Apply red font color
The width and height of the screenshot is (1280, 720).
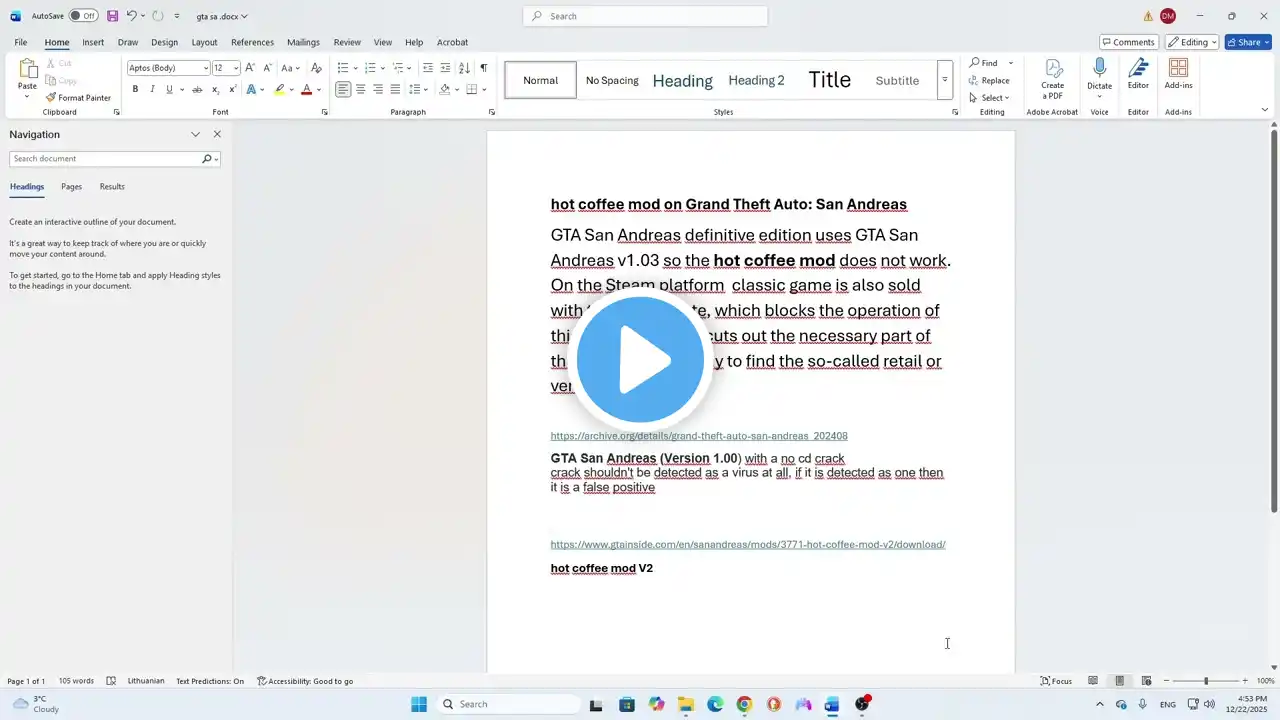[x=307, y=89]
